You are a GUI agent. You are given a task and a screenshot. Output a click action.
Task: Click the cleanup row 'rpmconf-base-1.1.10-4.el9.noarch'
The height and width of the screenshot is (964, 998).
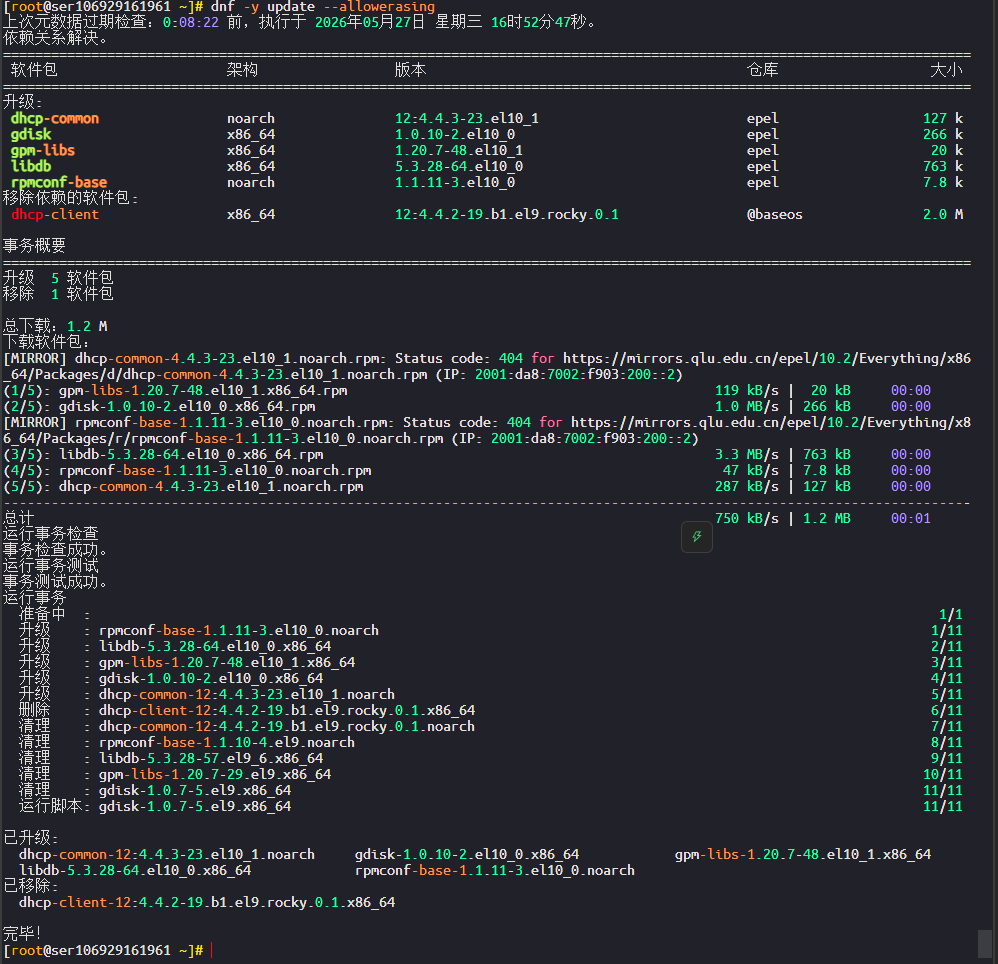click(490, 742)
